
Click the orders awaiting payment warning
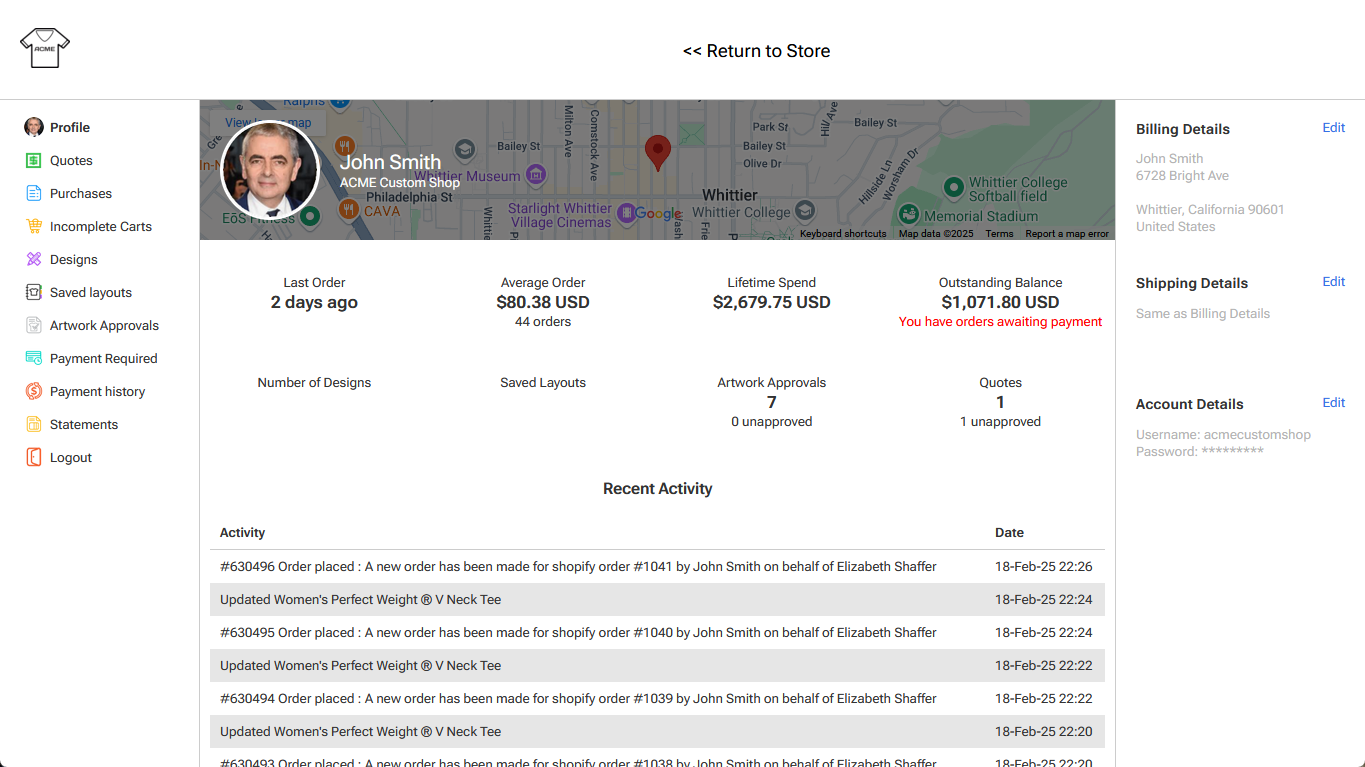[x=1000, y=322]
